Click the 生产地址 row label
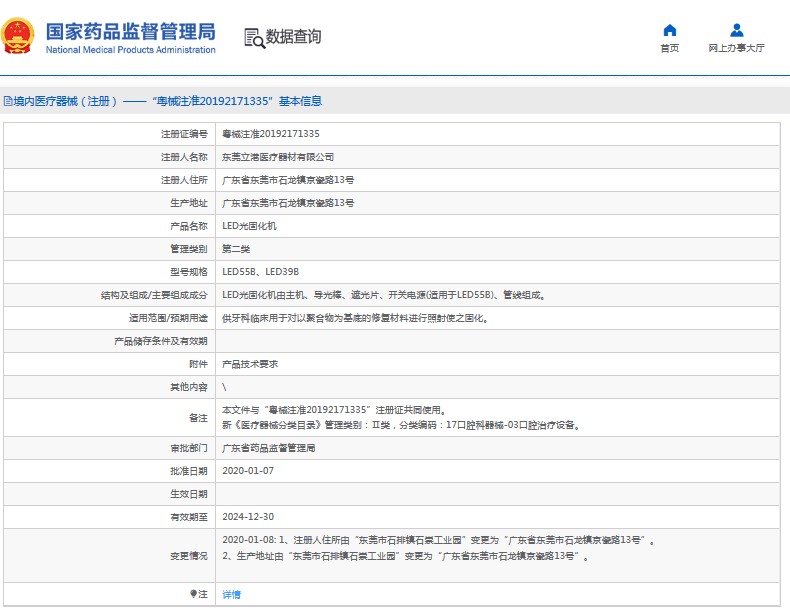This screenshot has height=610, width=790. coord(189,202)
